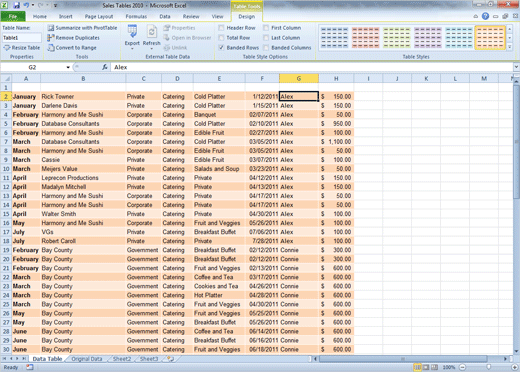
Task: Switch to Page Layout view in status bar
Action: point(426,367)
